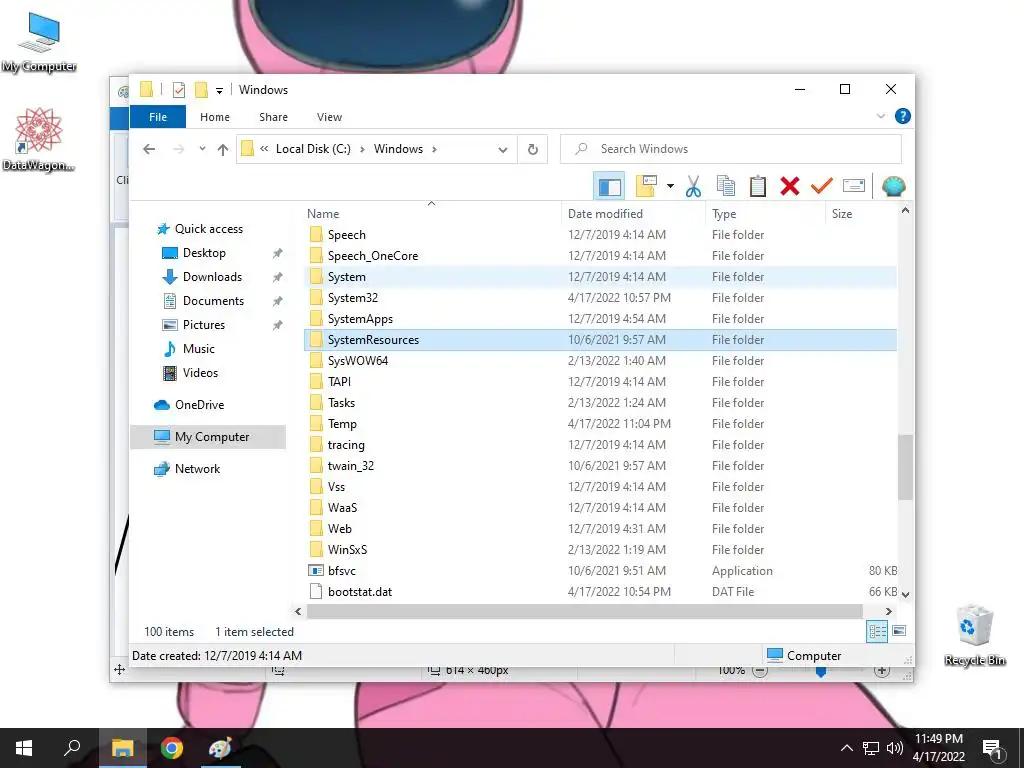Image resolution: width=1024 pixels, height=768 pixels.
Task: Select OneDrive in navigation pane
Action: click(199, 405)
